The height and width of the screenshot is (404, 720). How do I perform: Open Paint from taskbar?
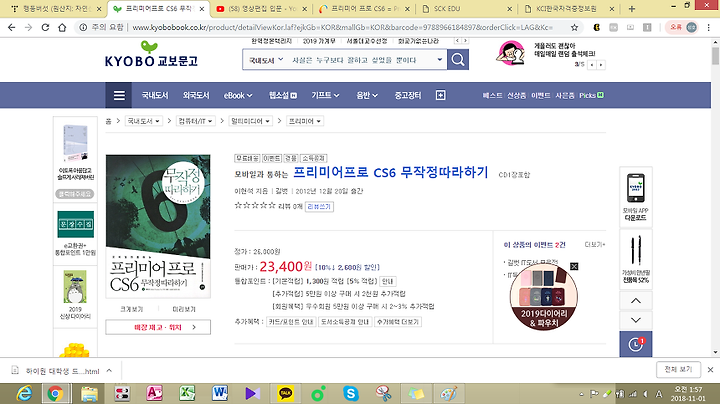click(449, 393)
